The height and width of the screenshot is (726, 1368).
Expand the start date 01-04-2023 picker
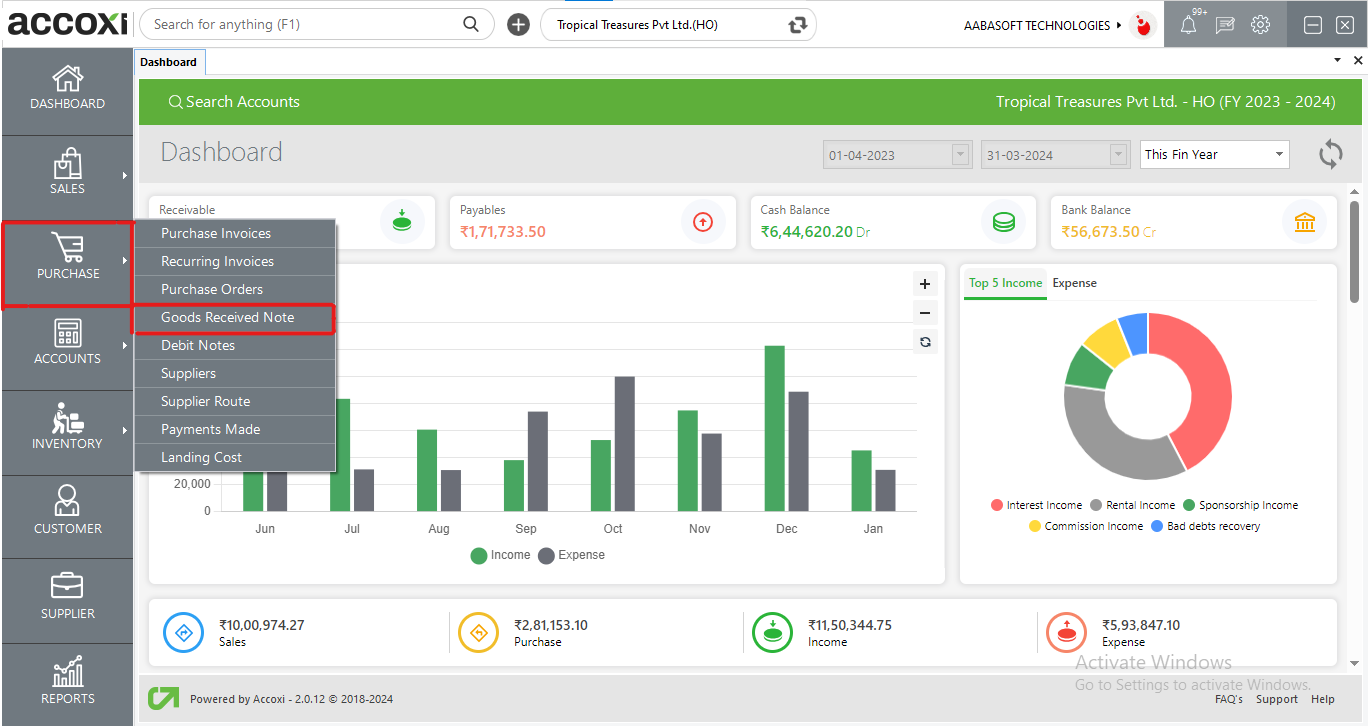coord(961,155)
